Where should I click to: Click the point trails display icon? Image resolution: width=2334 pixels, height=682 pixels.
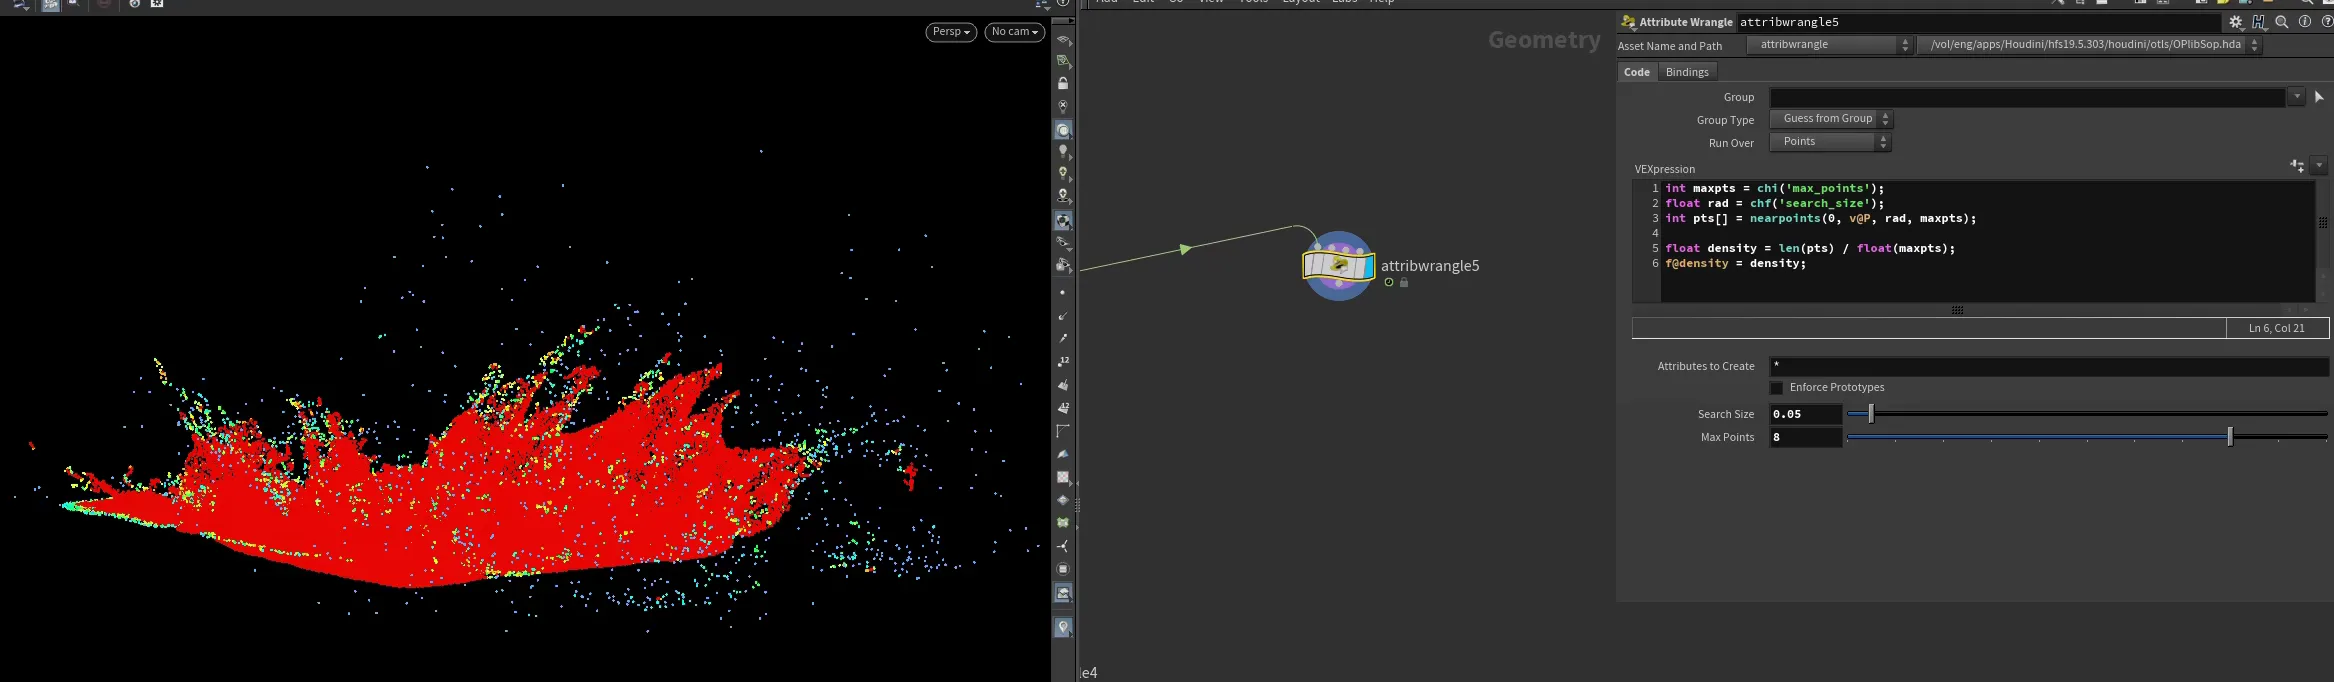point(1062,338)
